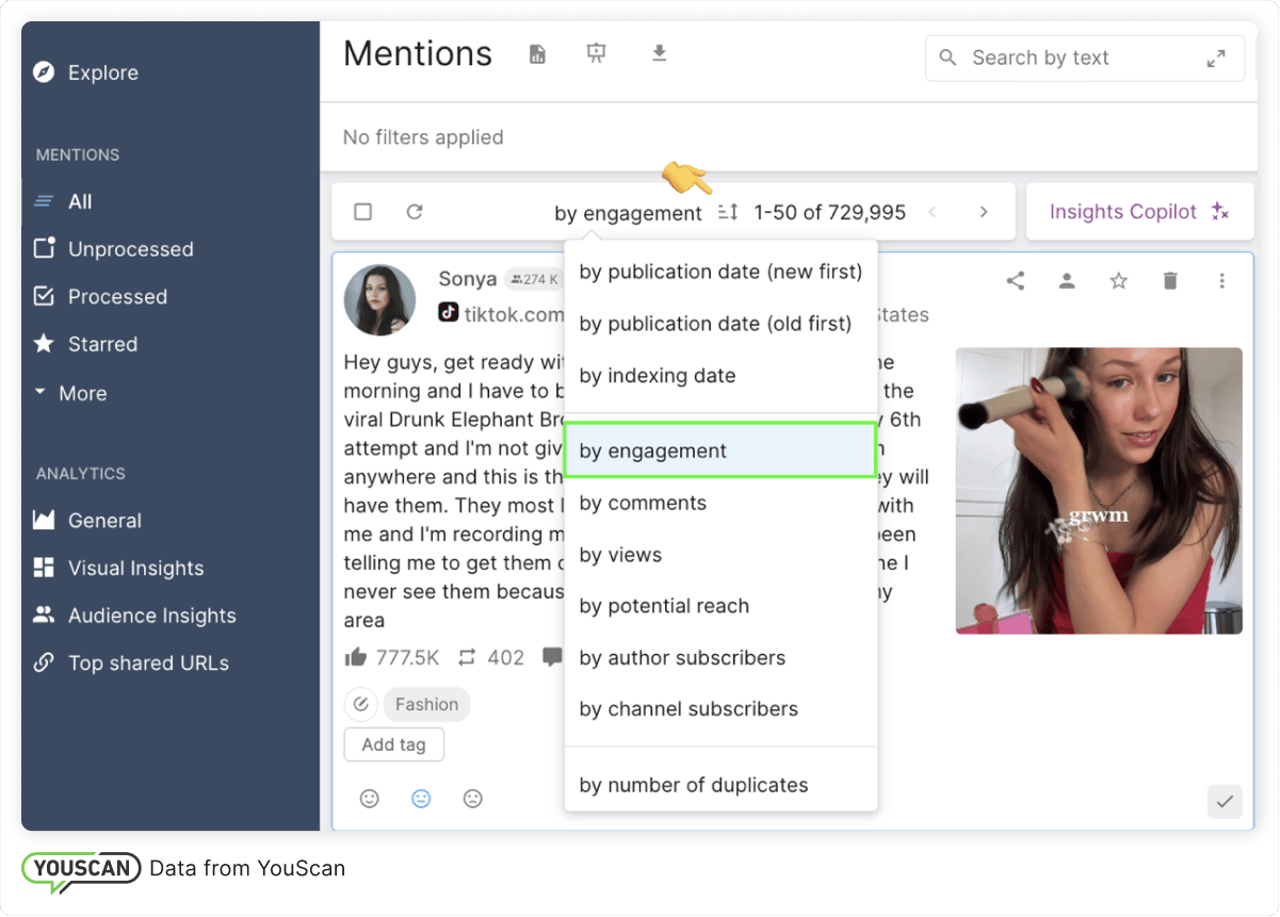Open the three-dot menu on Sonya's mention

click(x=1222, y=281)
